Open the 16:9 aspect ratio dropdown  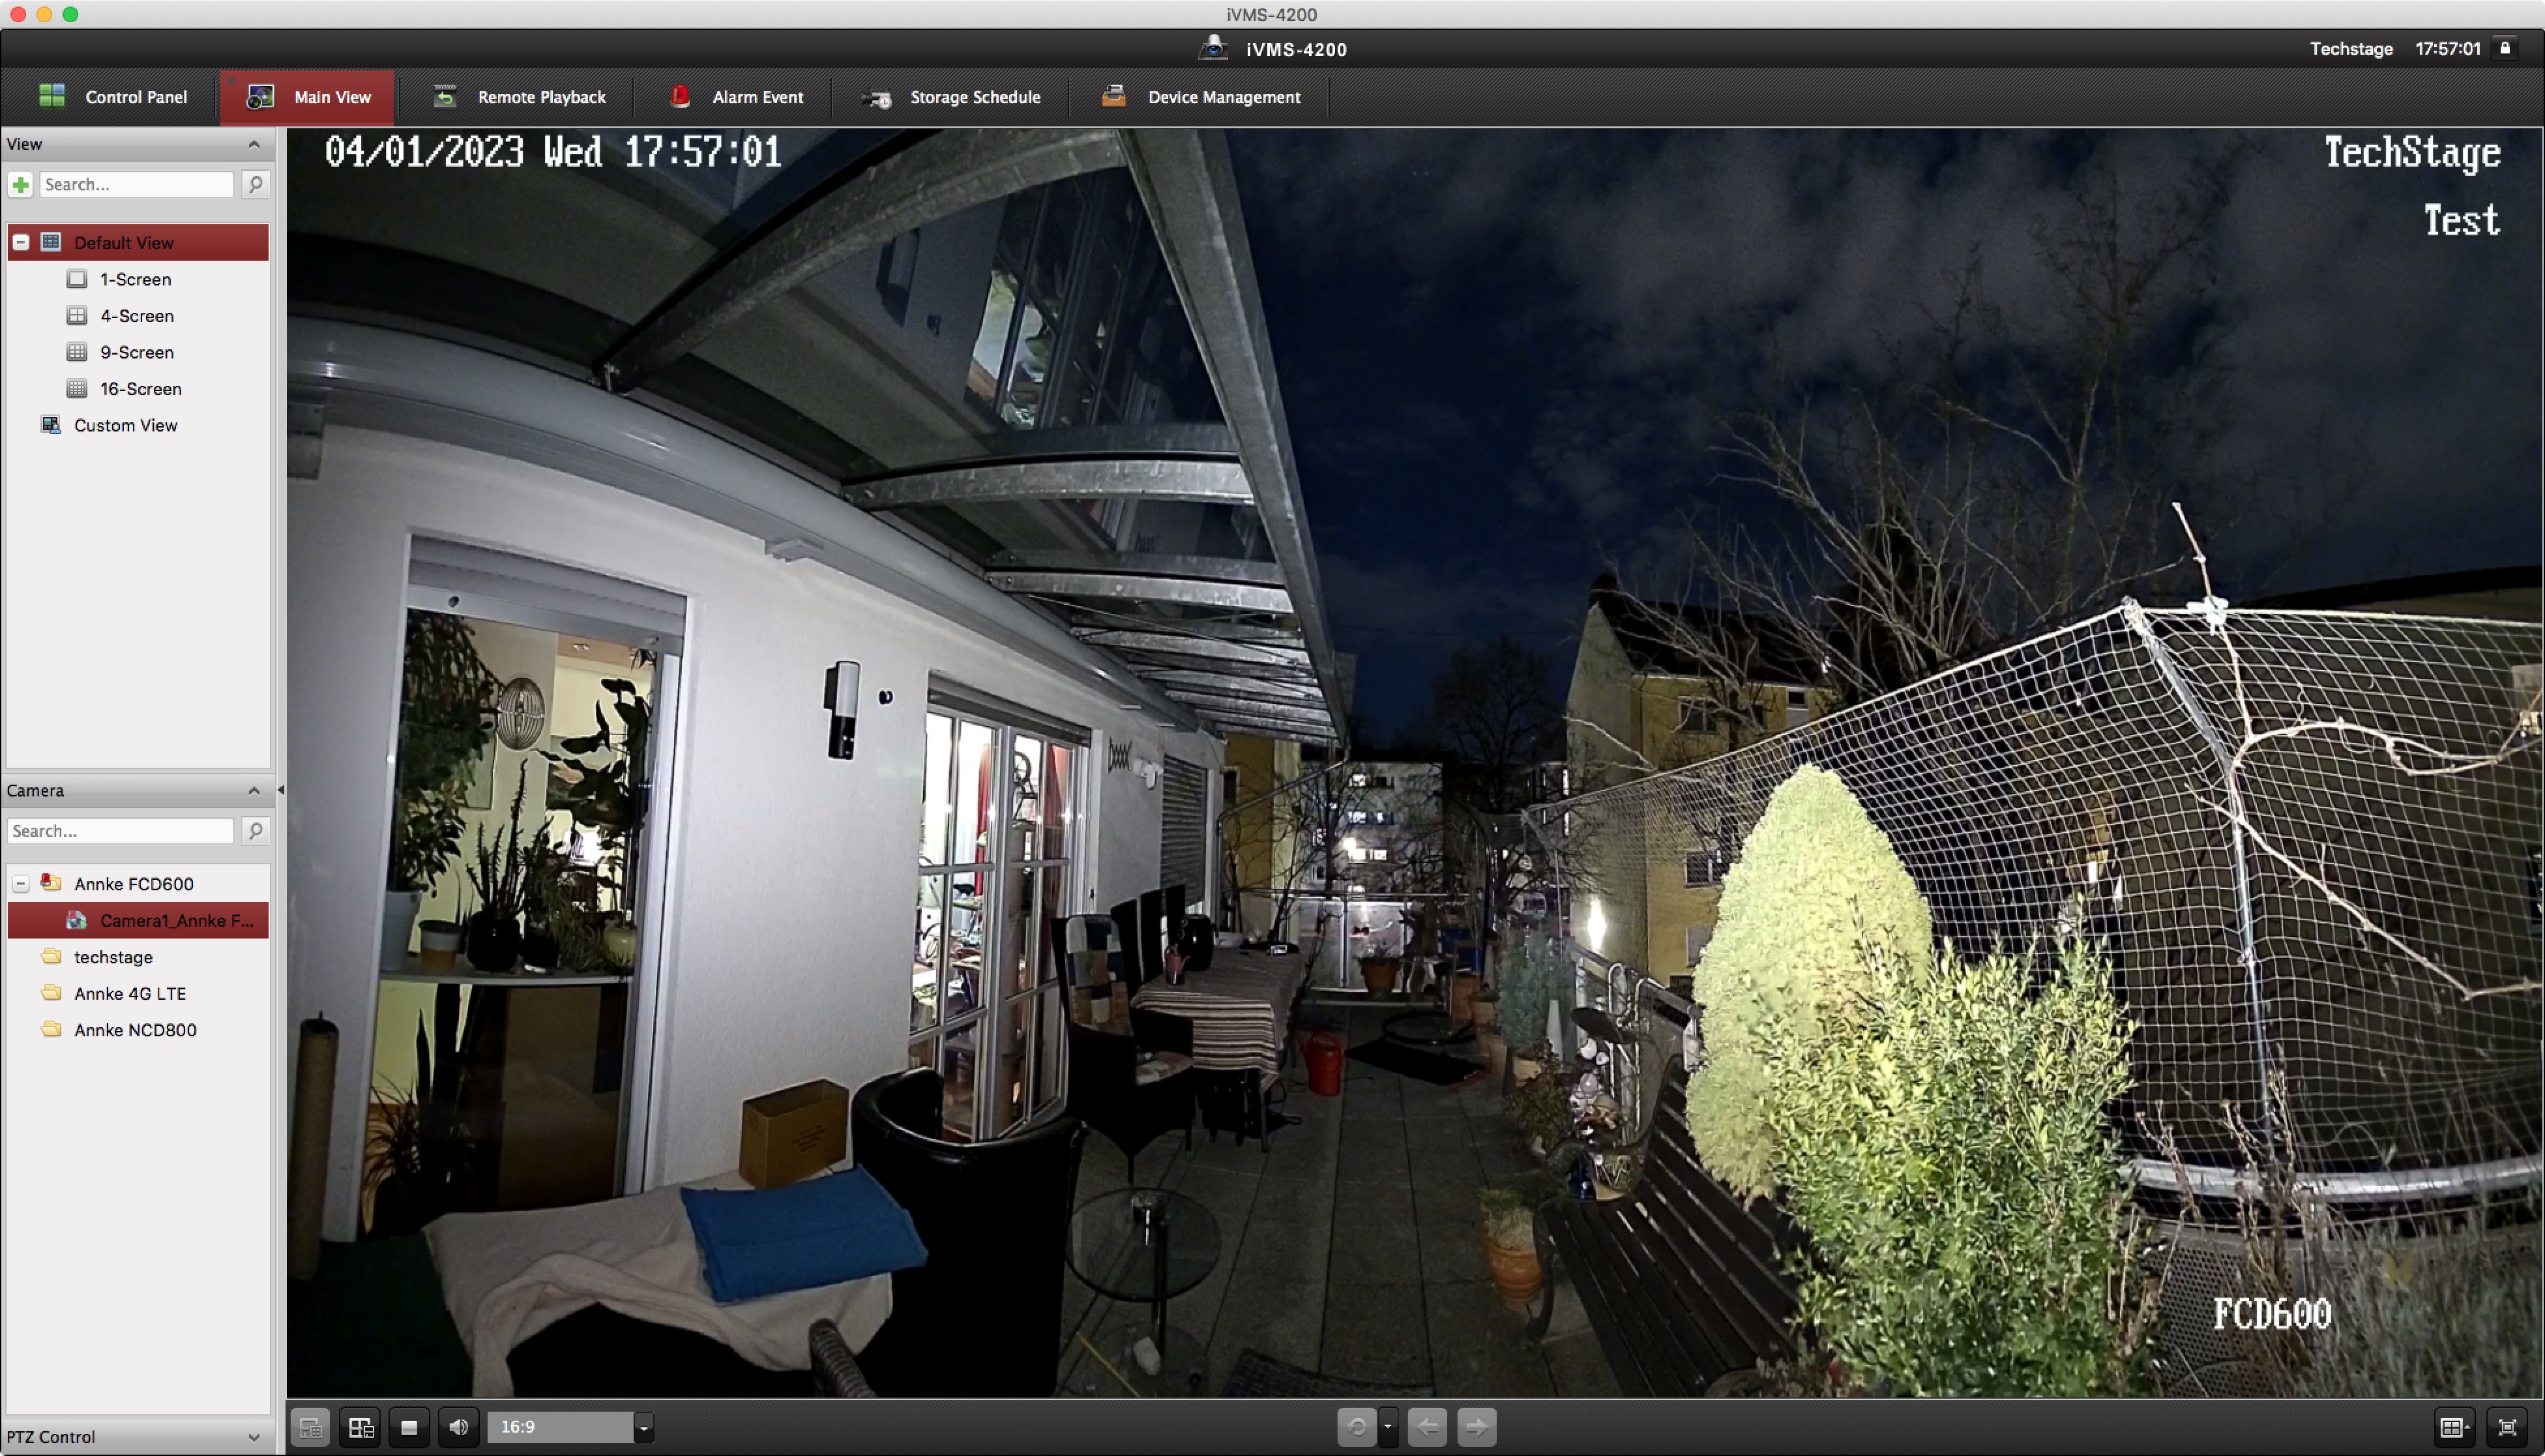click(x=644, y=1427)
